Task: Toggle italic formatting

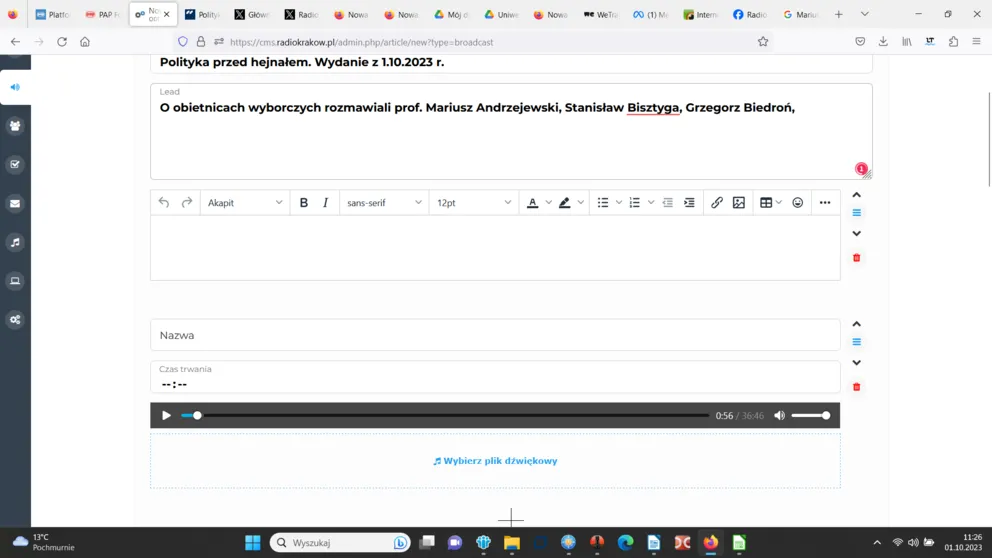Action: [325, 202]
